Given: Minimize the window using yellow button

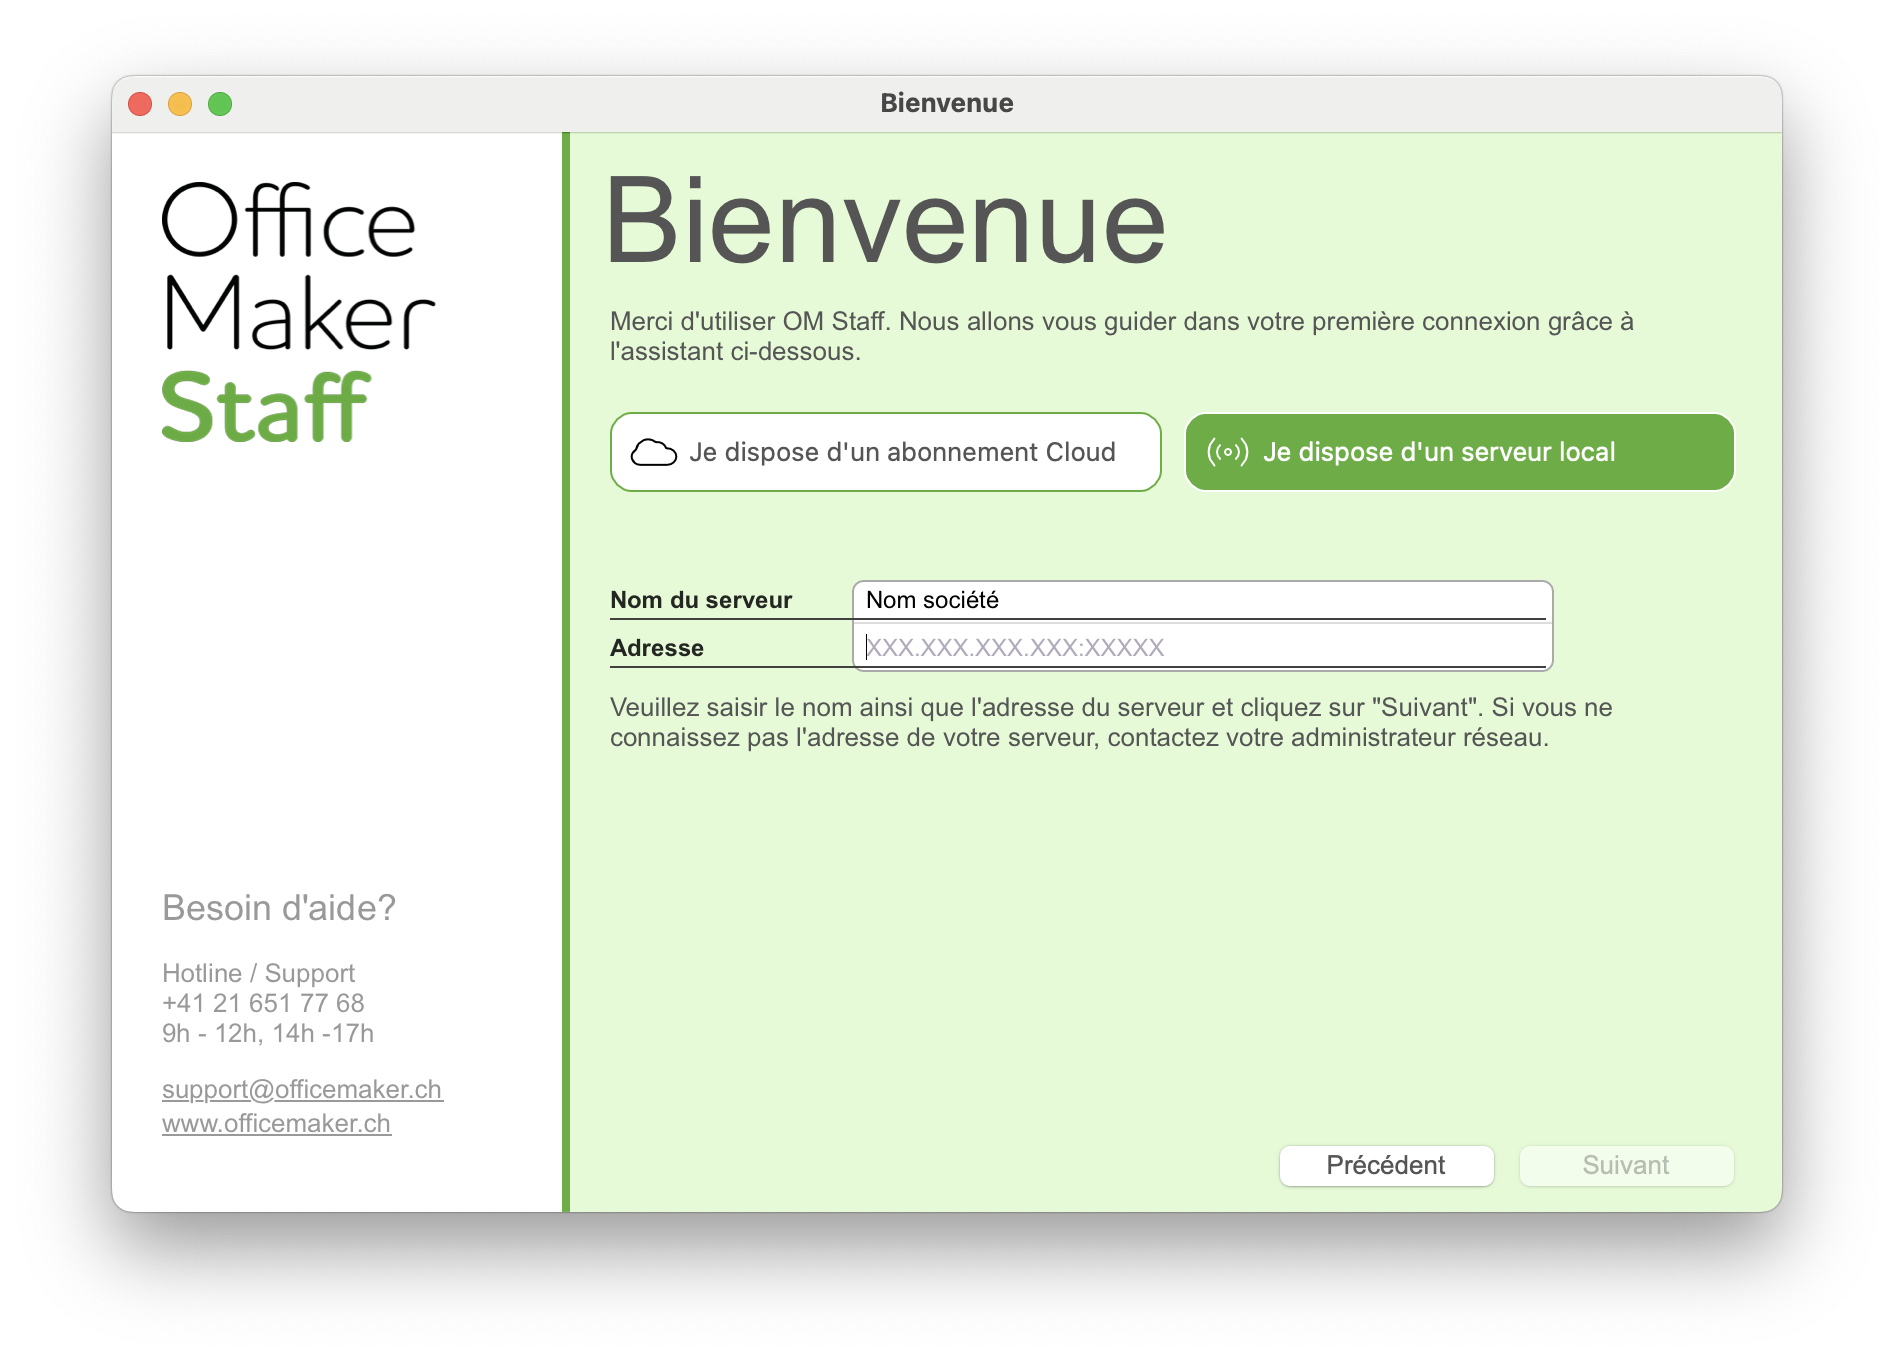Looking at the screenshot, I should point(180,104).
